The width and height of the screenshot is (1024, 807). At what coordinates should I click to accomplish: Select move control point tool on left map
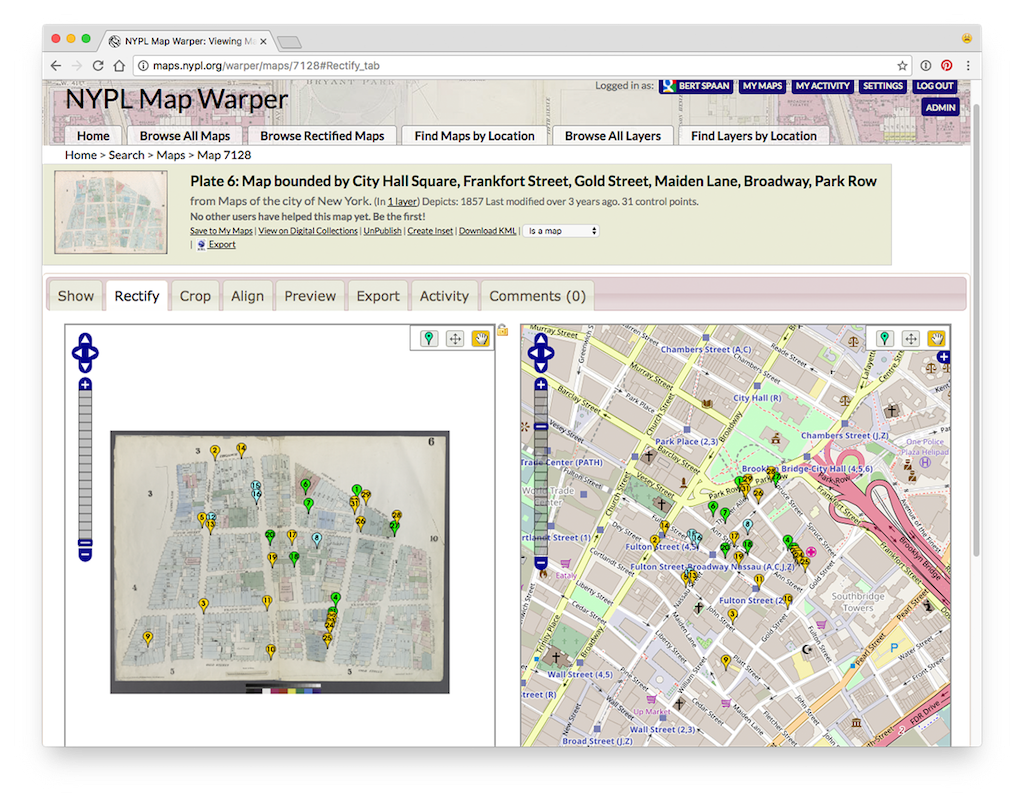pyautogui.click(x=455, y=338)
